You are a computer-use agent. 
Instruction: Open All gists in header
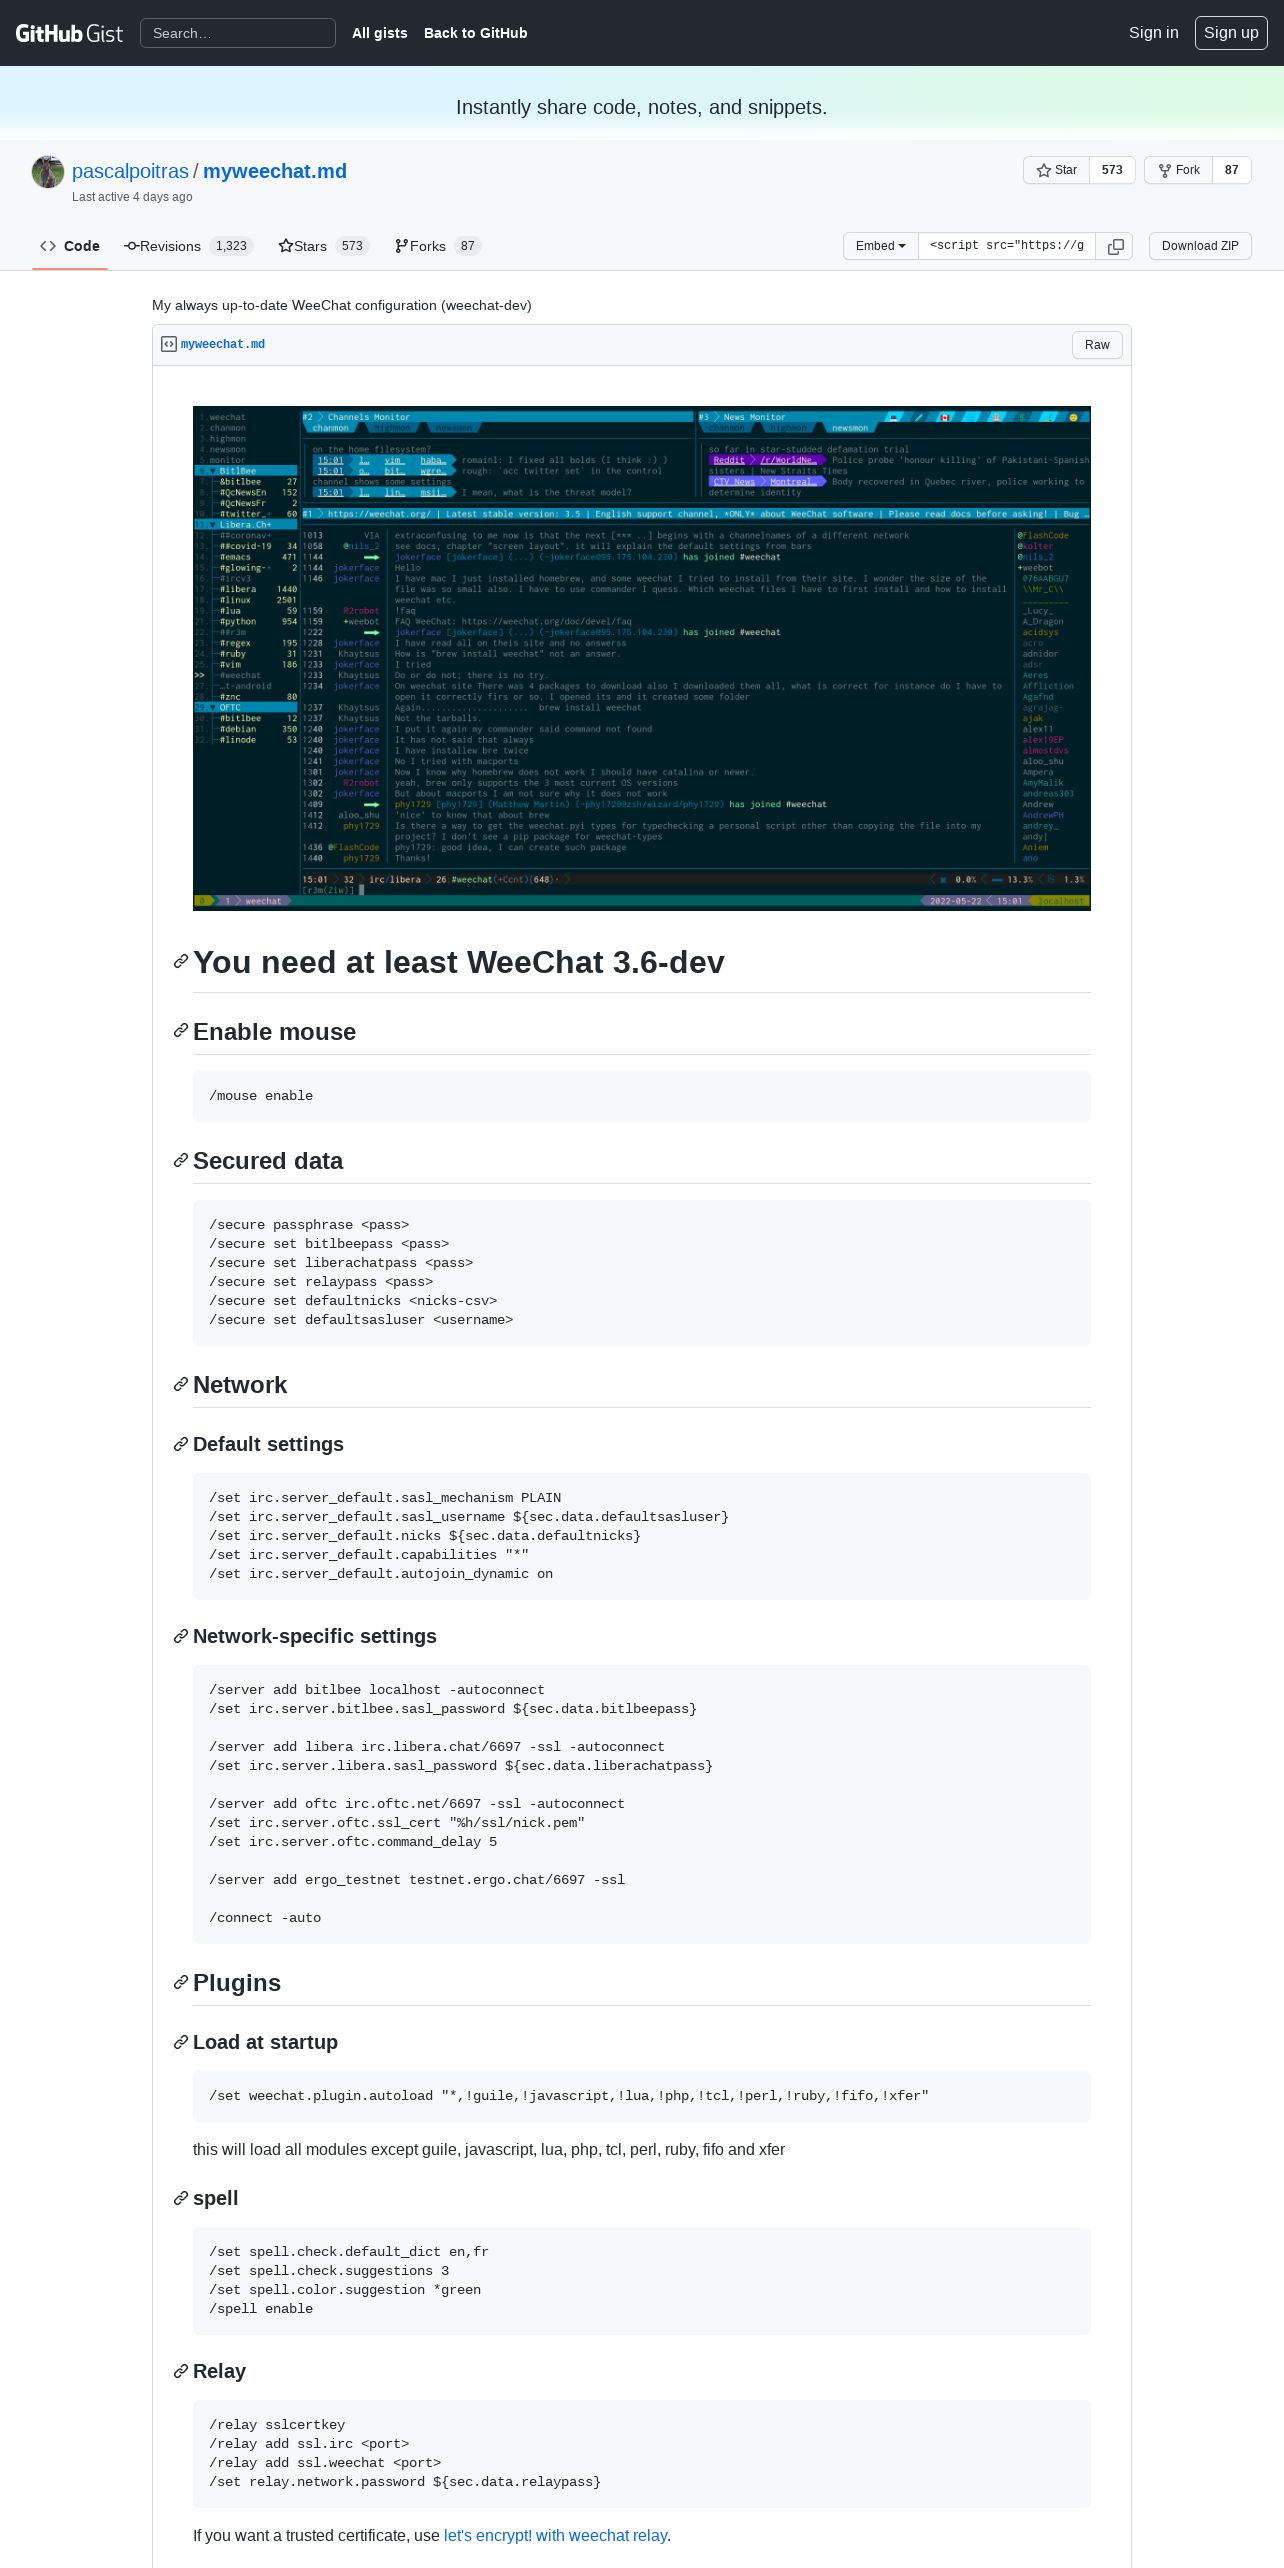point(380,33)
